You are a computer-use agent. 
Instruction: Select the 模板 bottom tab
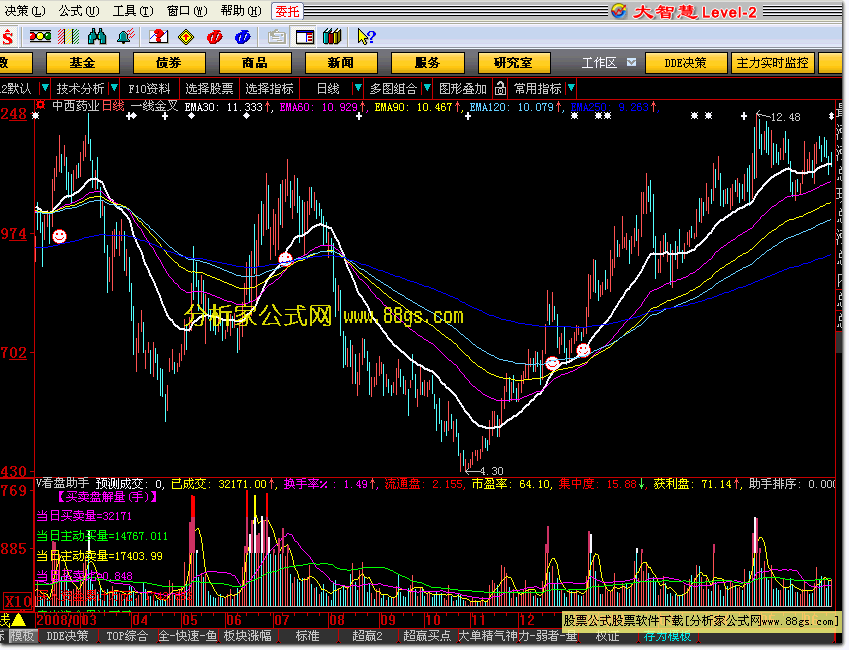23,636
